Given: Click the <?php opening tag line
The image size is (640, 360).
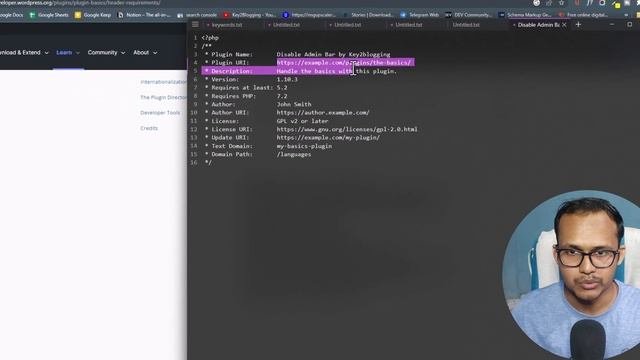Looking at the screenshot, I should 210,38.
